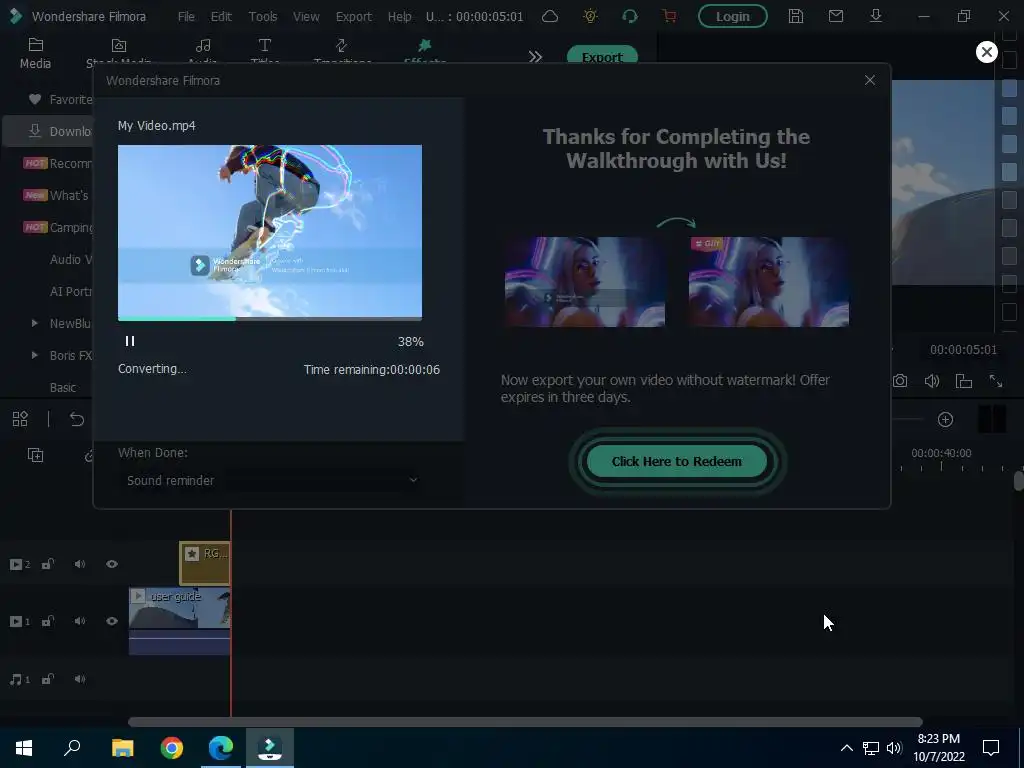Open the File menu
Viewport: 1024px width, 768px height.
(x=186, y=16)
